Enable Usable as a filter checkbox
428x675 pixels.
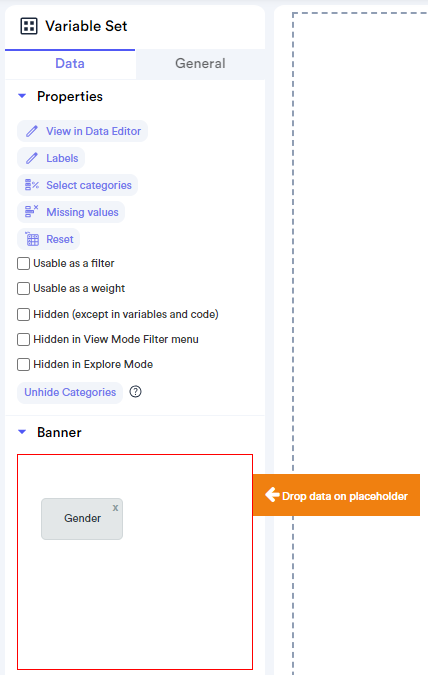coord(23,263)
